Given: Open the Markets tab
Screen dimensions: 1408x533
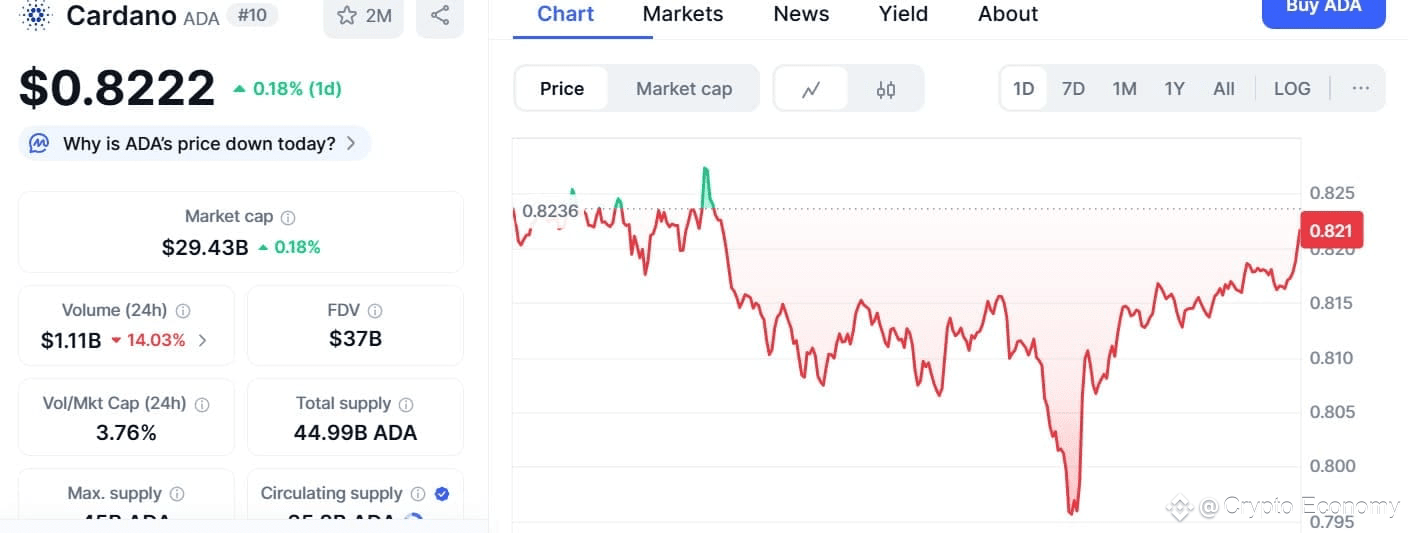Looking at the screenshot, I should pos(683,14).
